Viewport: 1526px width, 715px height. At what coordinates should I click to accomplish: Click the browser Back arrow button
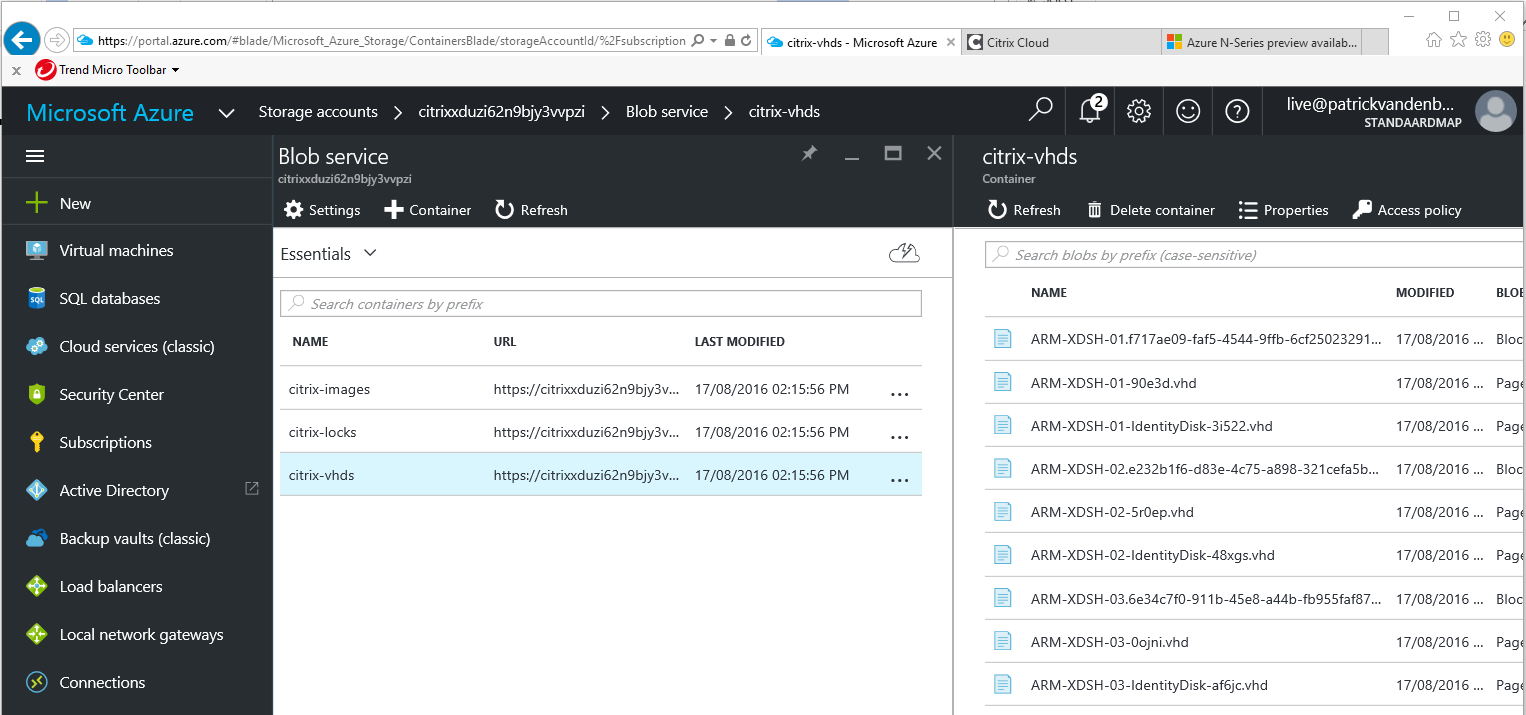click(x=22, y=40)
